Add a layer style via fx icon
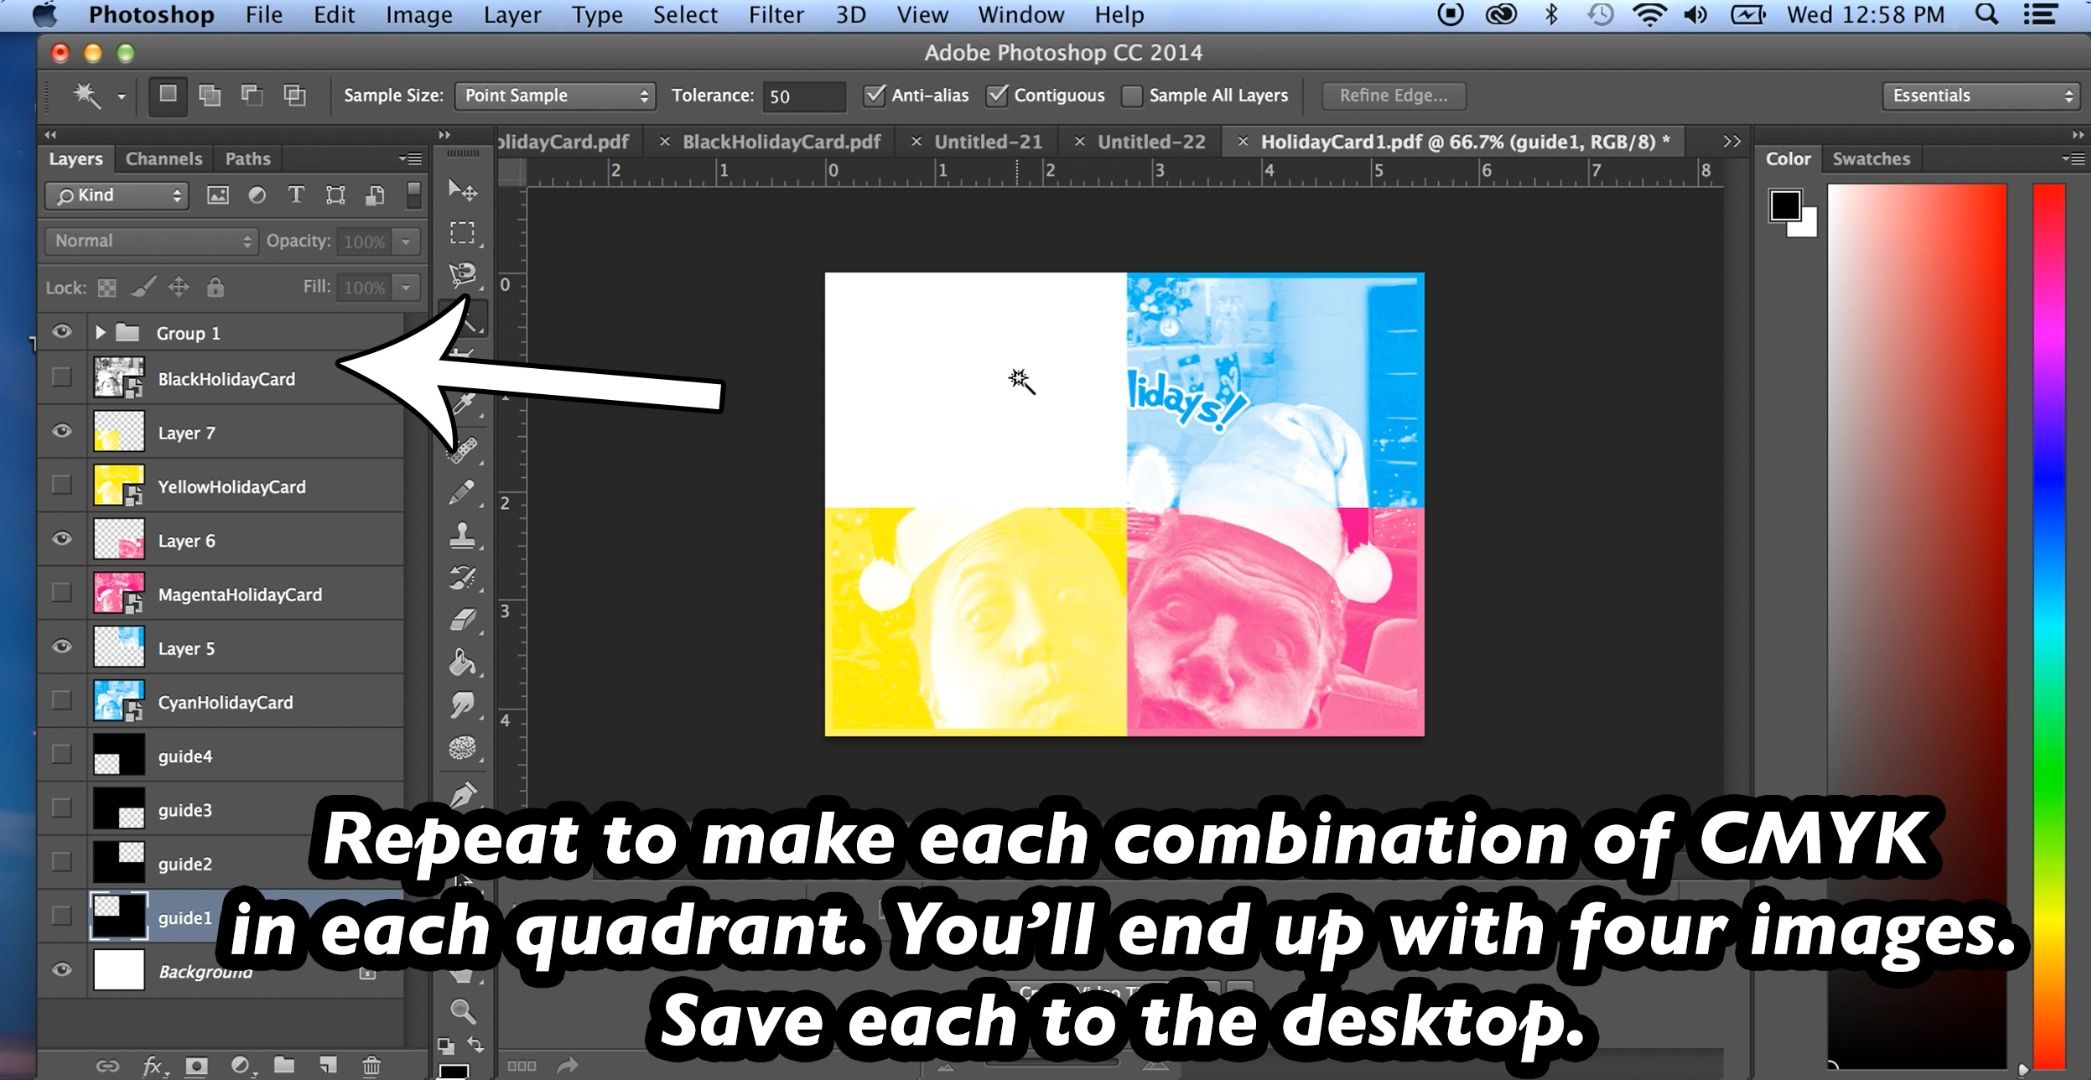Viewport: 2091px width, 1080px height. point(153,1066)
